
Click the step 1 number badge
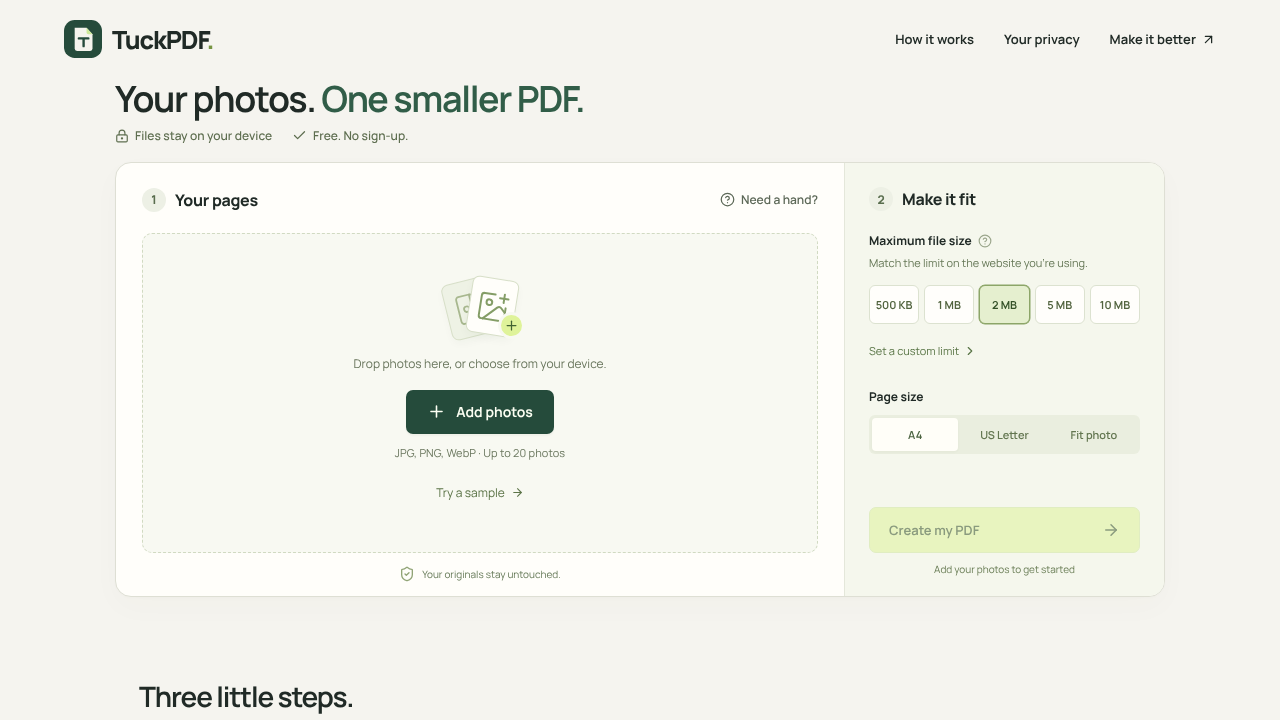pyautogui.click(x=153, y=200)
